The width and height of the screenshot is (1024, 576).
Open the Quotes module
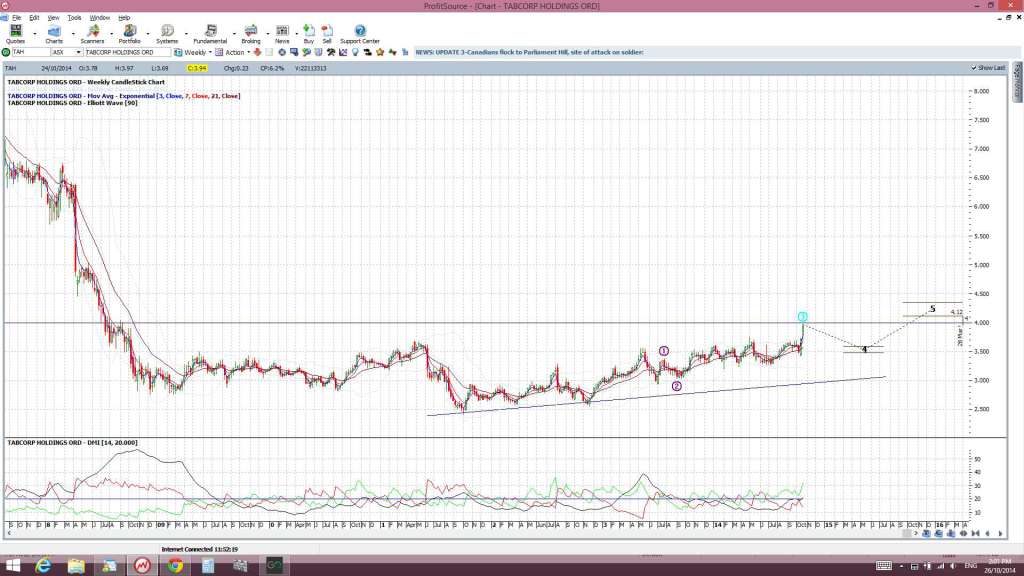click(x=15, y=34)
